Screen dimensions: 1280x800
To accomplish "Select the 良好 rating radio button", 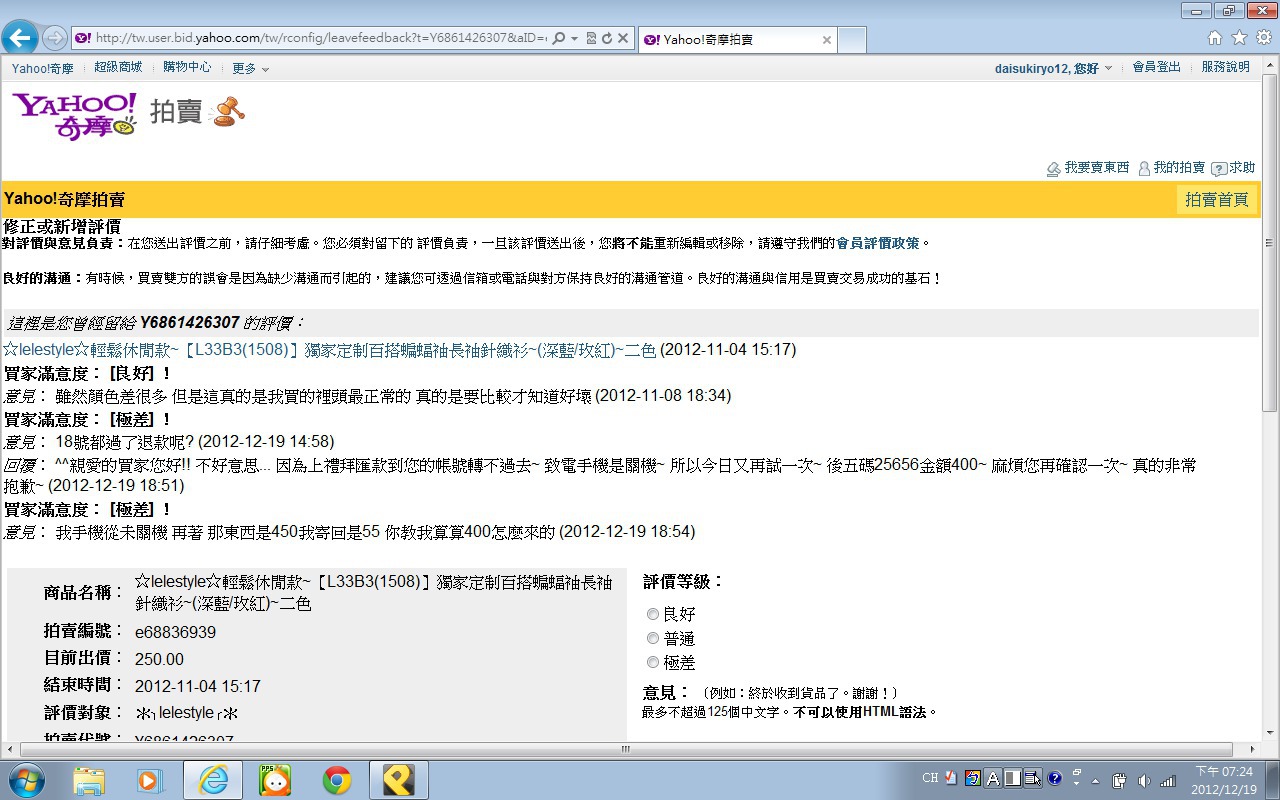I will point(653,614).
